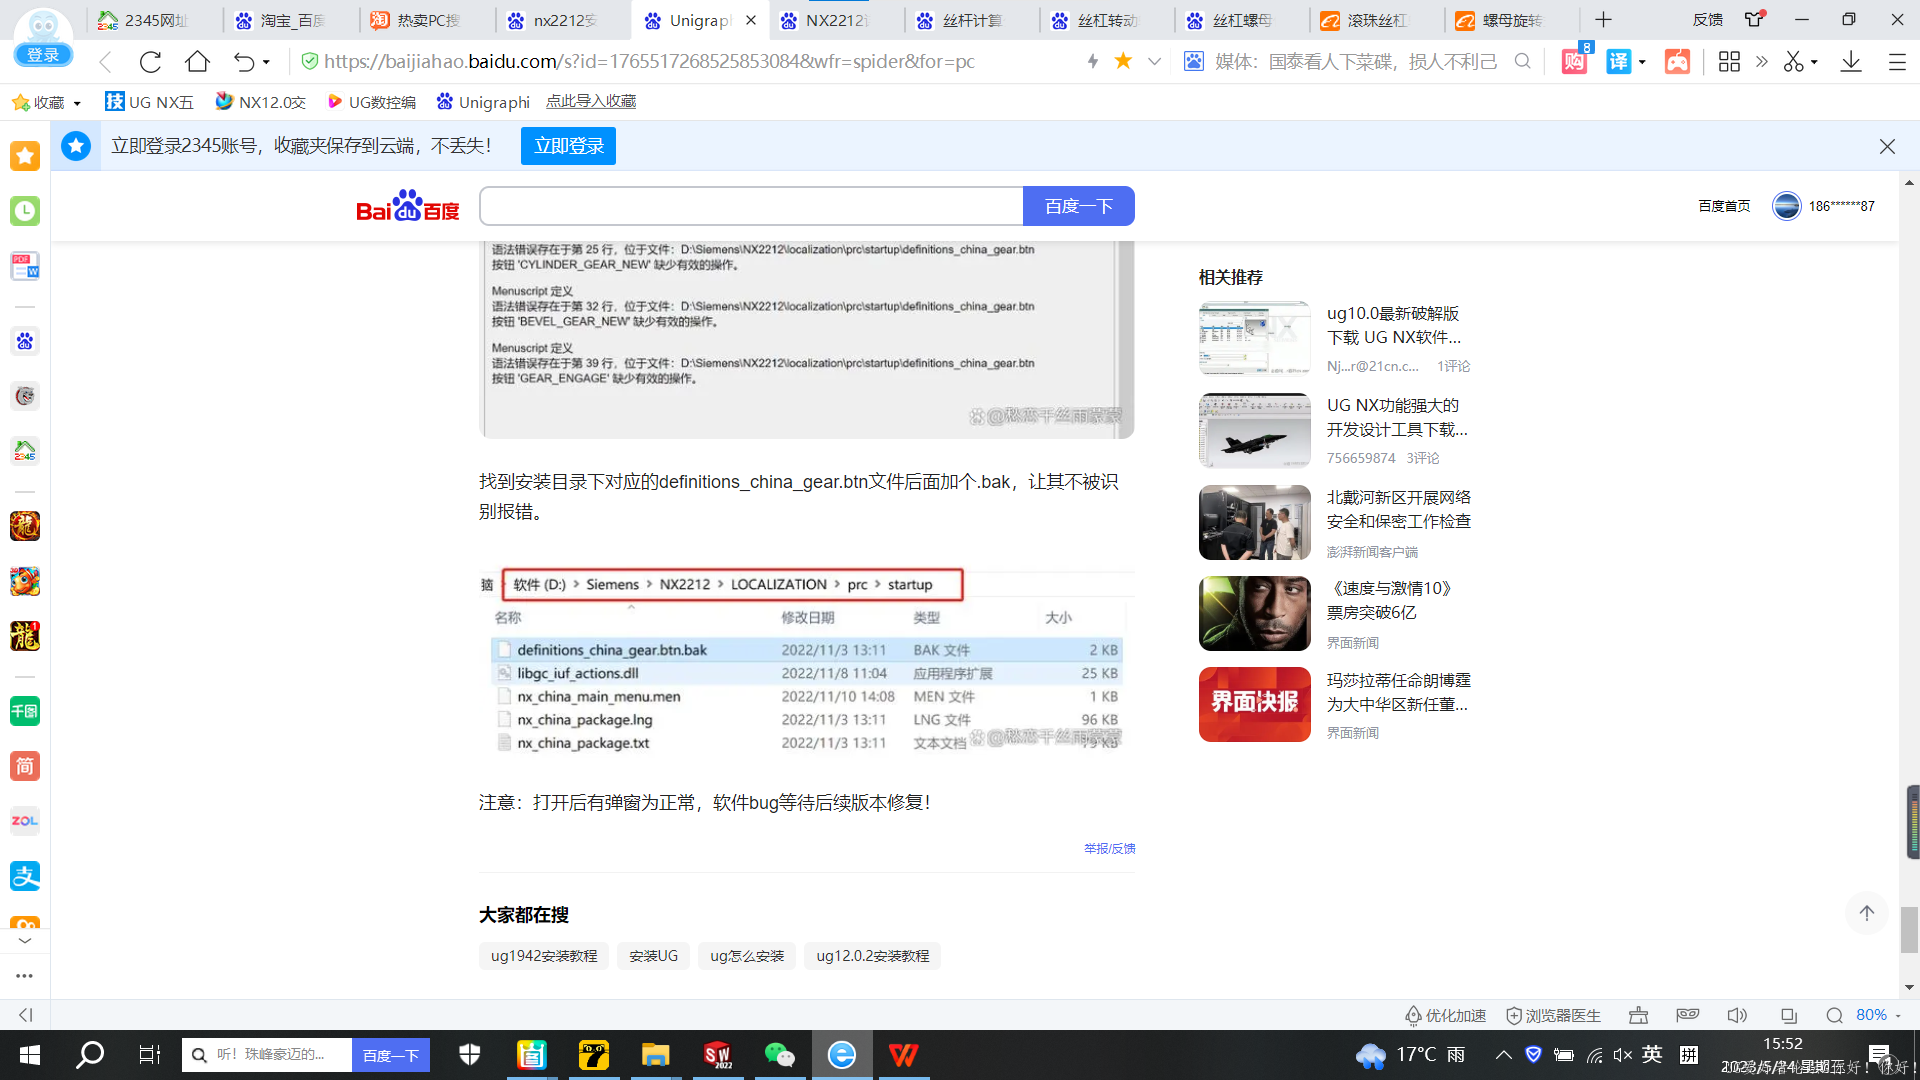This screenshot has width=1920, height=1080.
Task: Click the 百度一下 search button
Action: tap(1078, 206)
